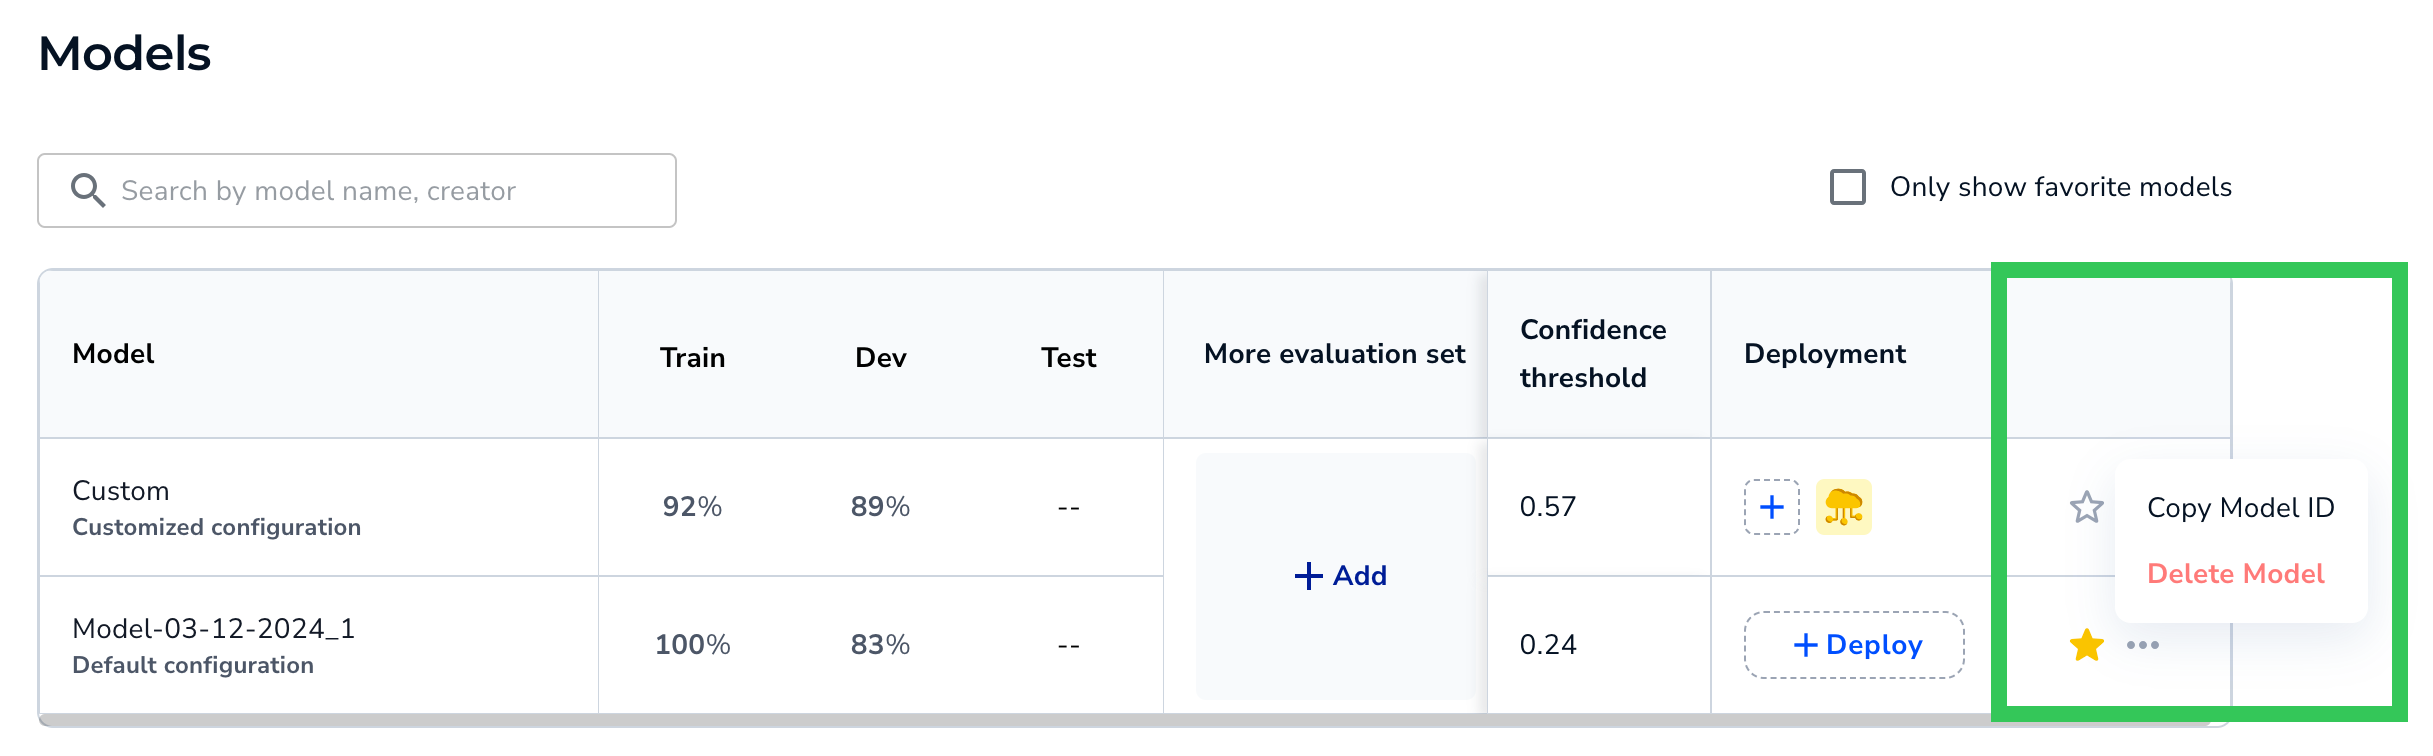Click confidence threshold value 0.24
This screenshot has width=2433, height=756.
pos(1547,645)
